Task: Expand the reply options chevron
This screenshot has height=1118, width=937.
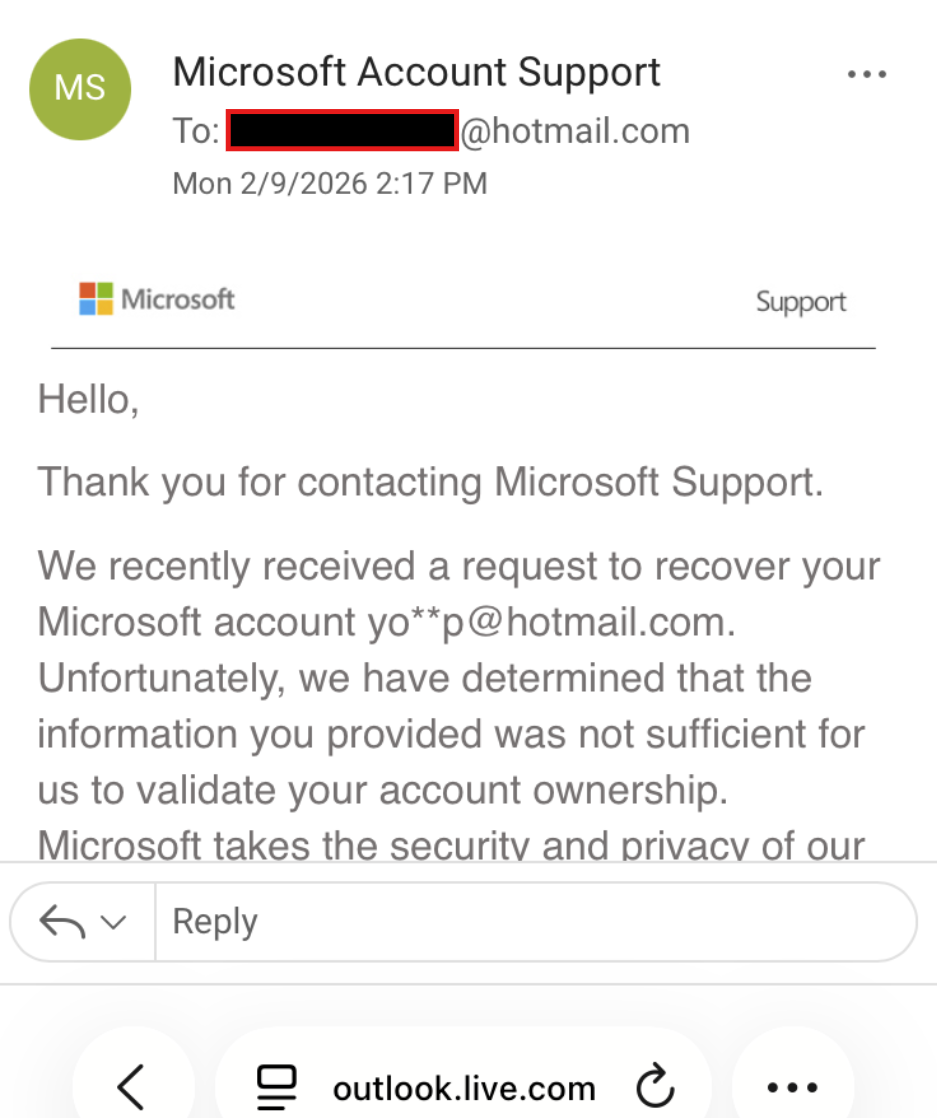Action: (x=114, y=921)
